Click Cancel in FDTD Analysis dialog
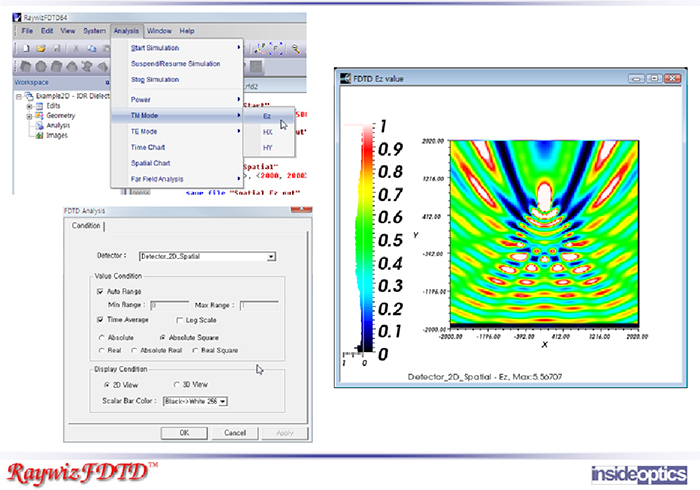This screenshot has width=700, height=490. coord(235,433)
